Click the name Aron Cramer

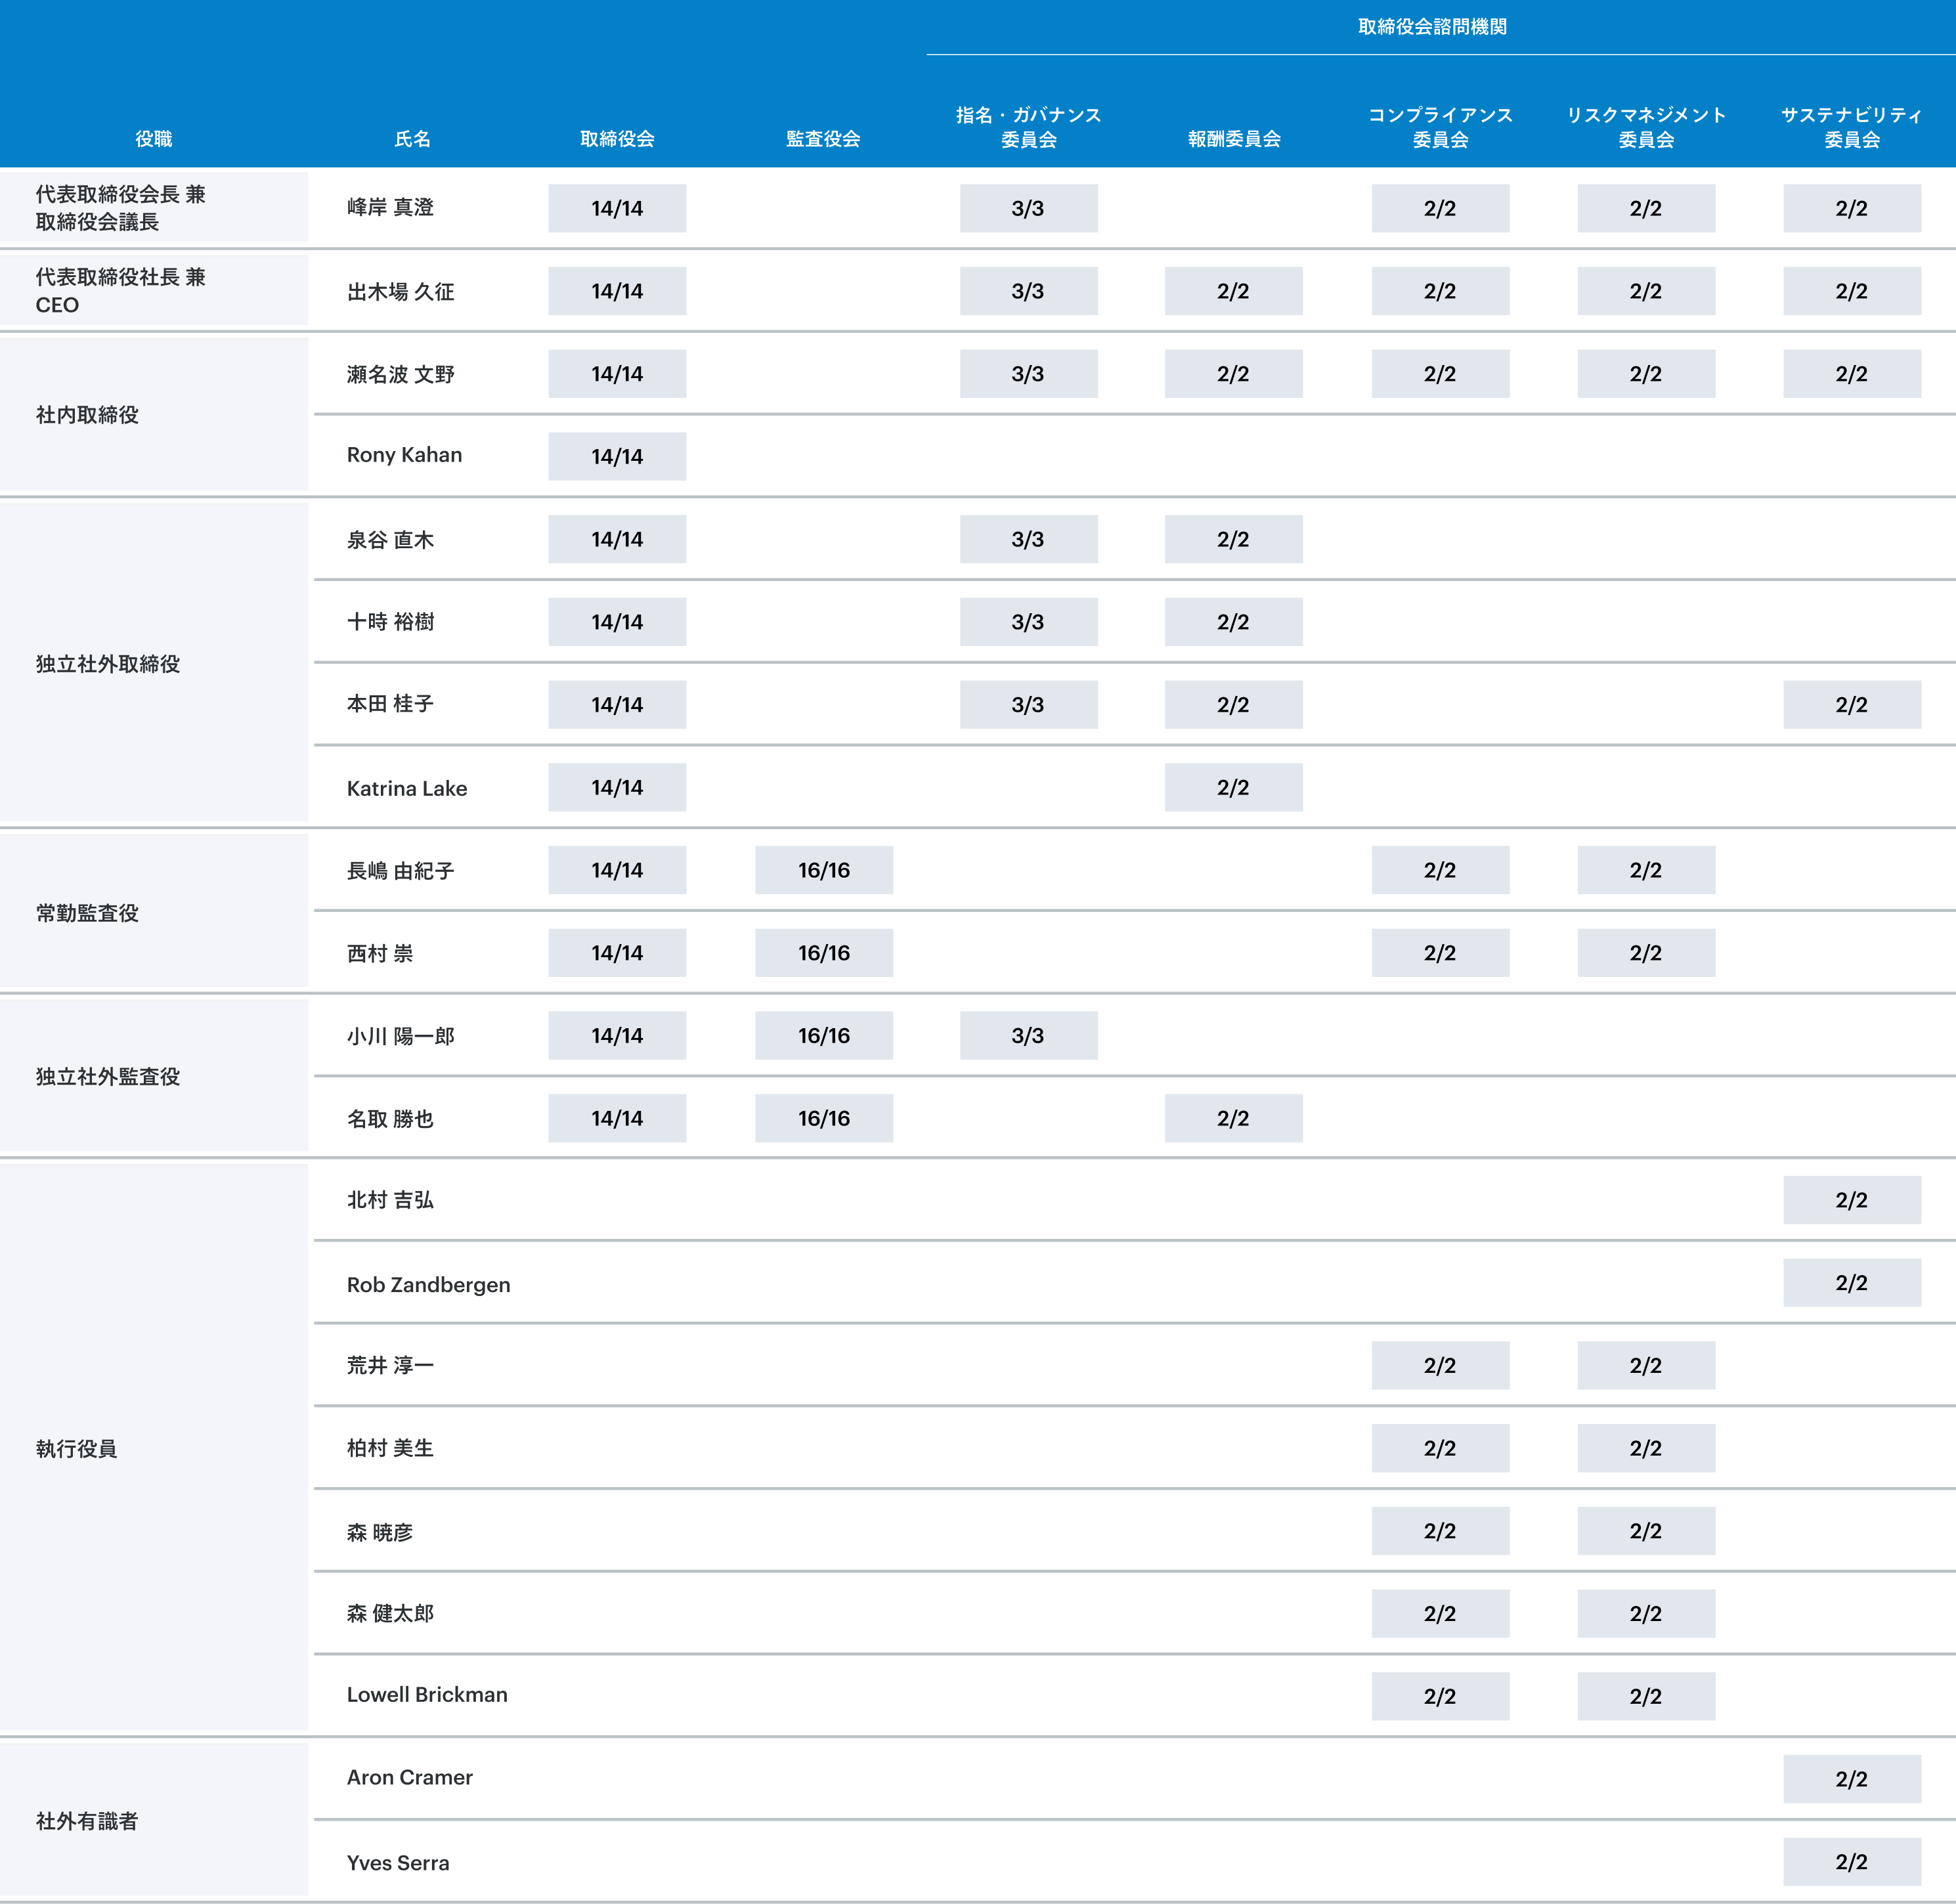tap(409, 1777)
